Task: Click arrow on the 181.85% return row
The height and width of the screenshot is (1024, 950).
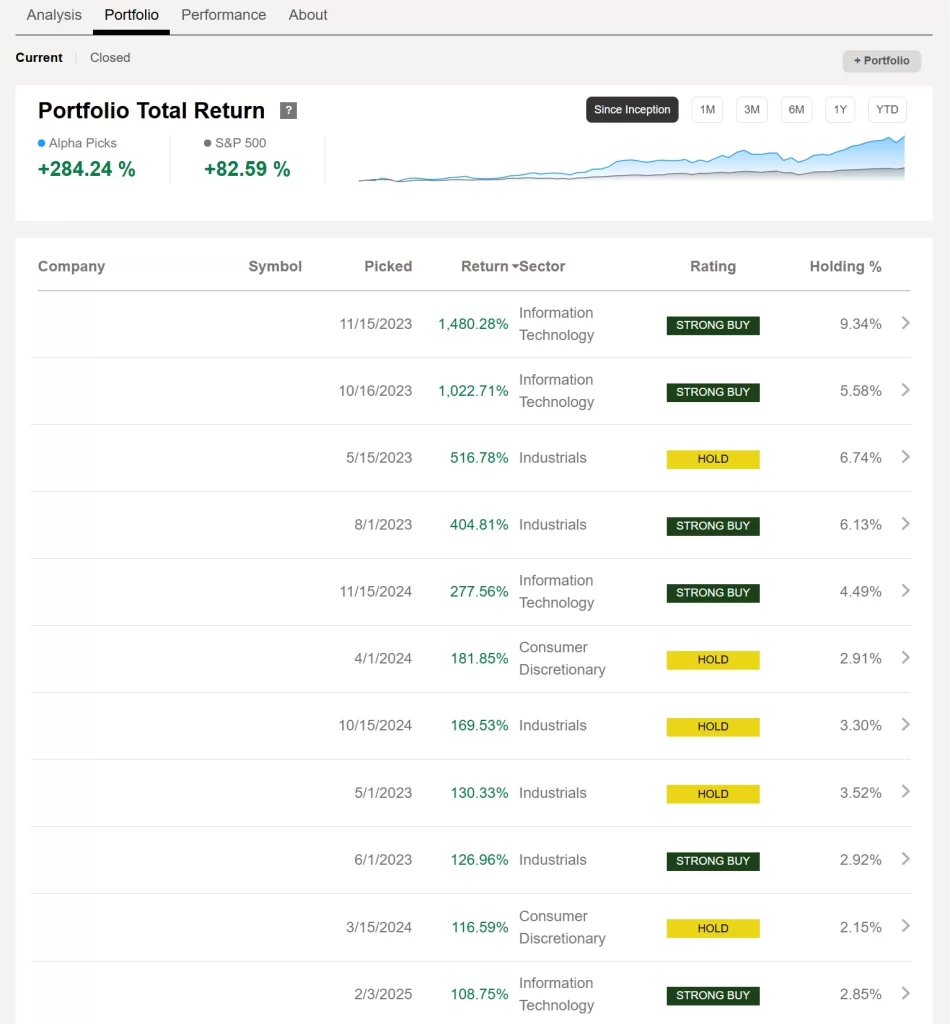Action: 905,658
